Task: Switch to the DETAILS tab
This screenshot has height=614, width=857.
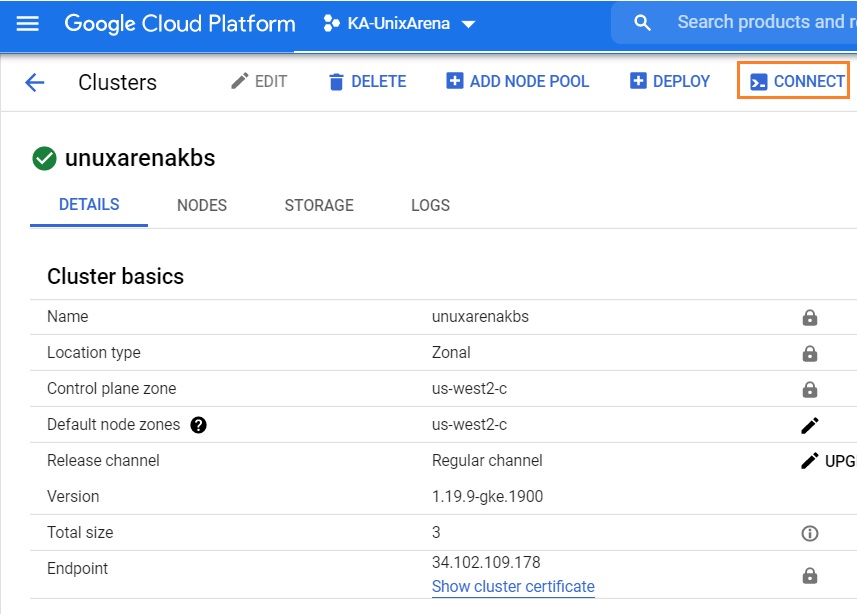Action: tap(89, 204)
